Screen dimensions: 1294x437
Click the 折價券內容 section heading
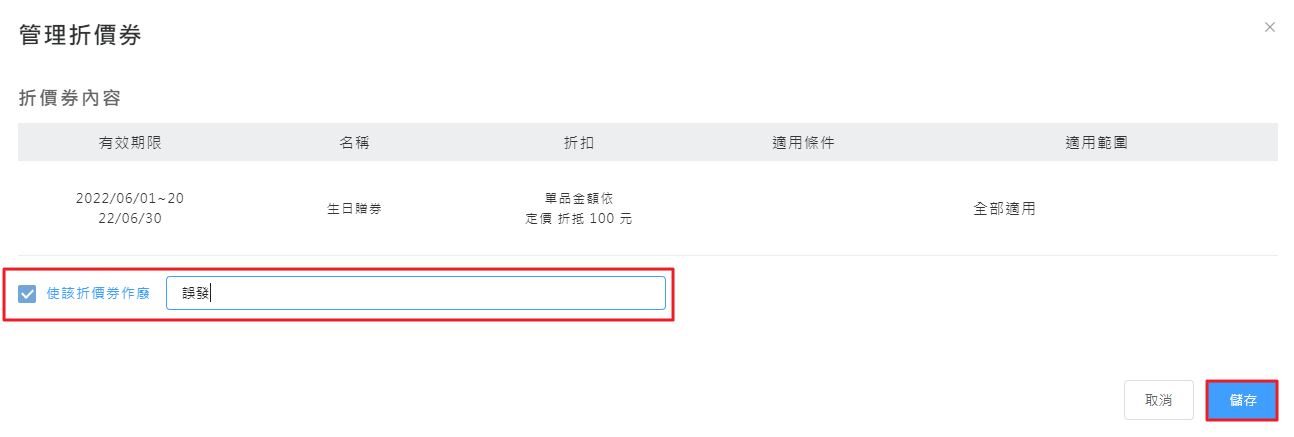coord(70,98)
